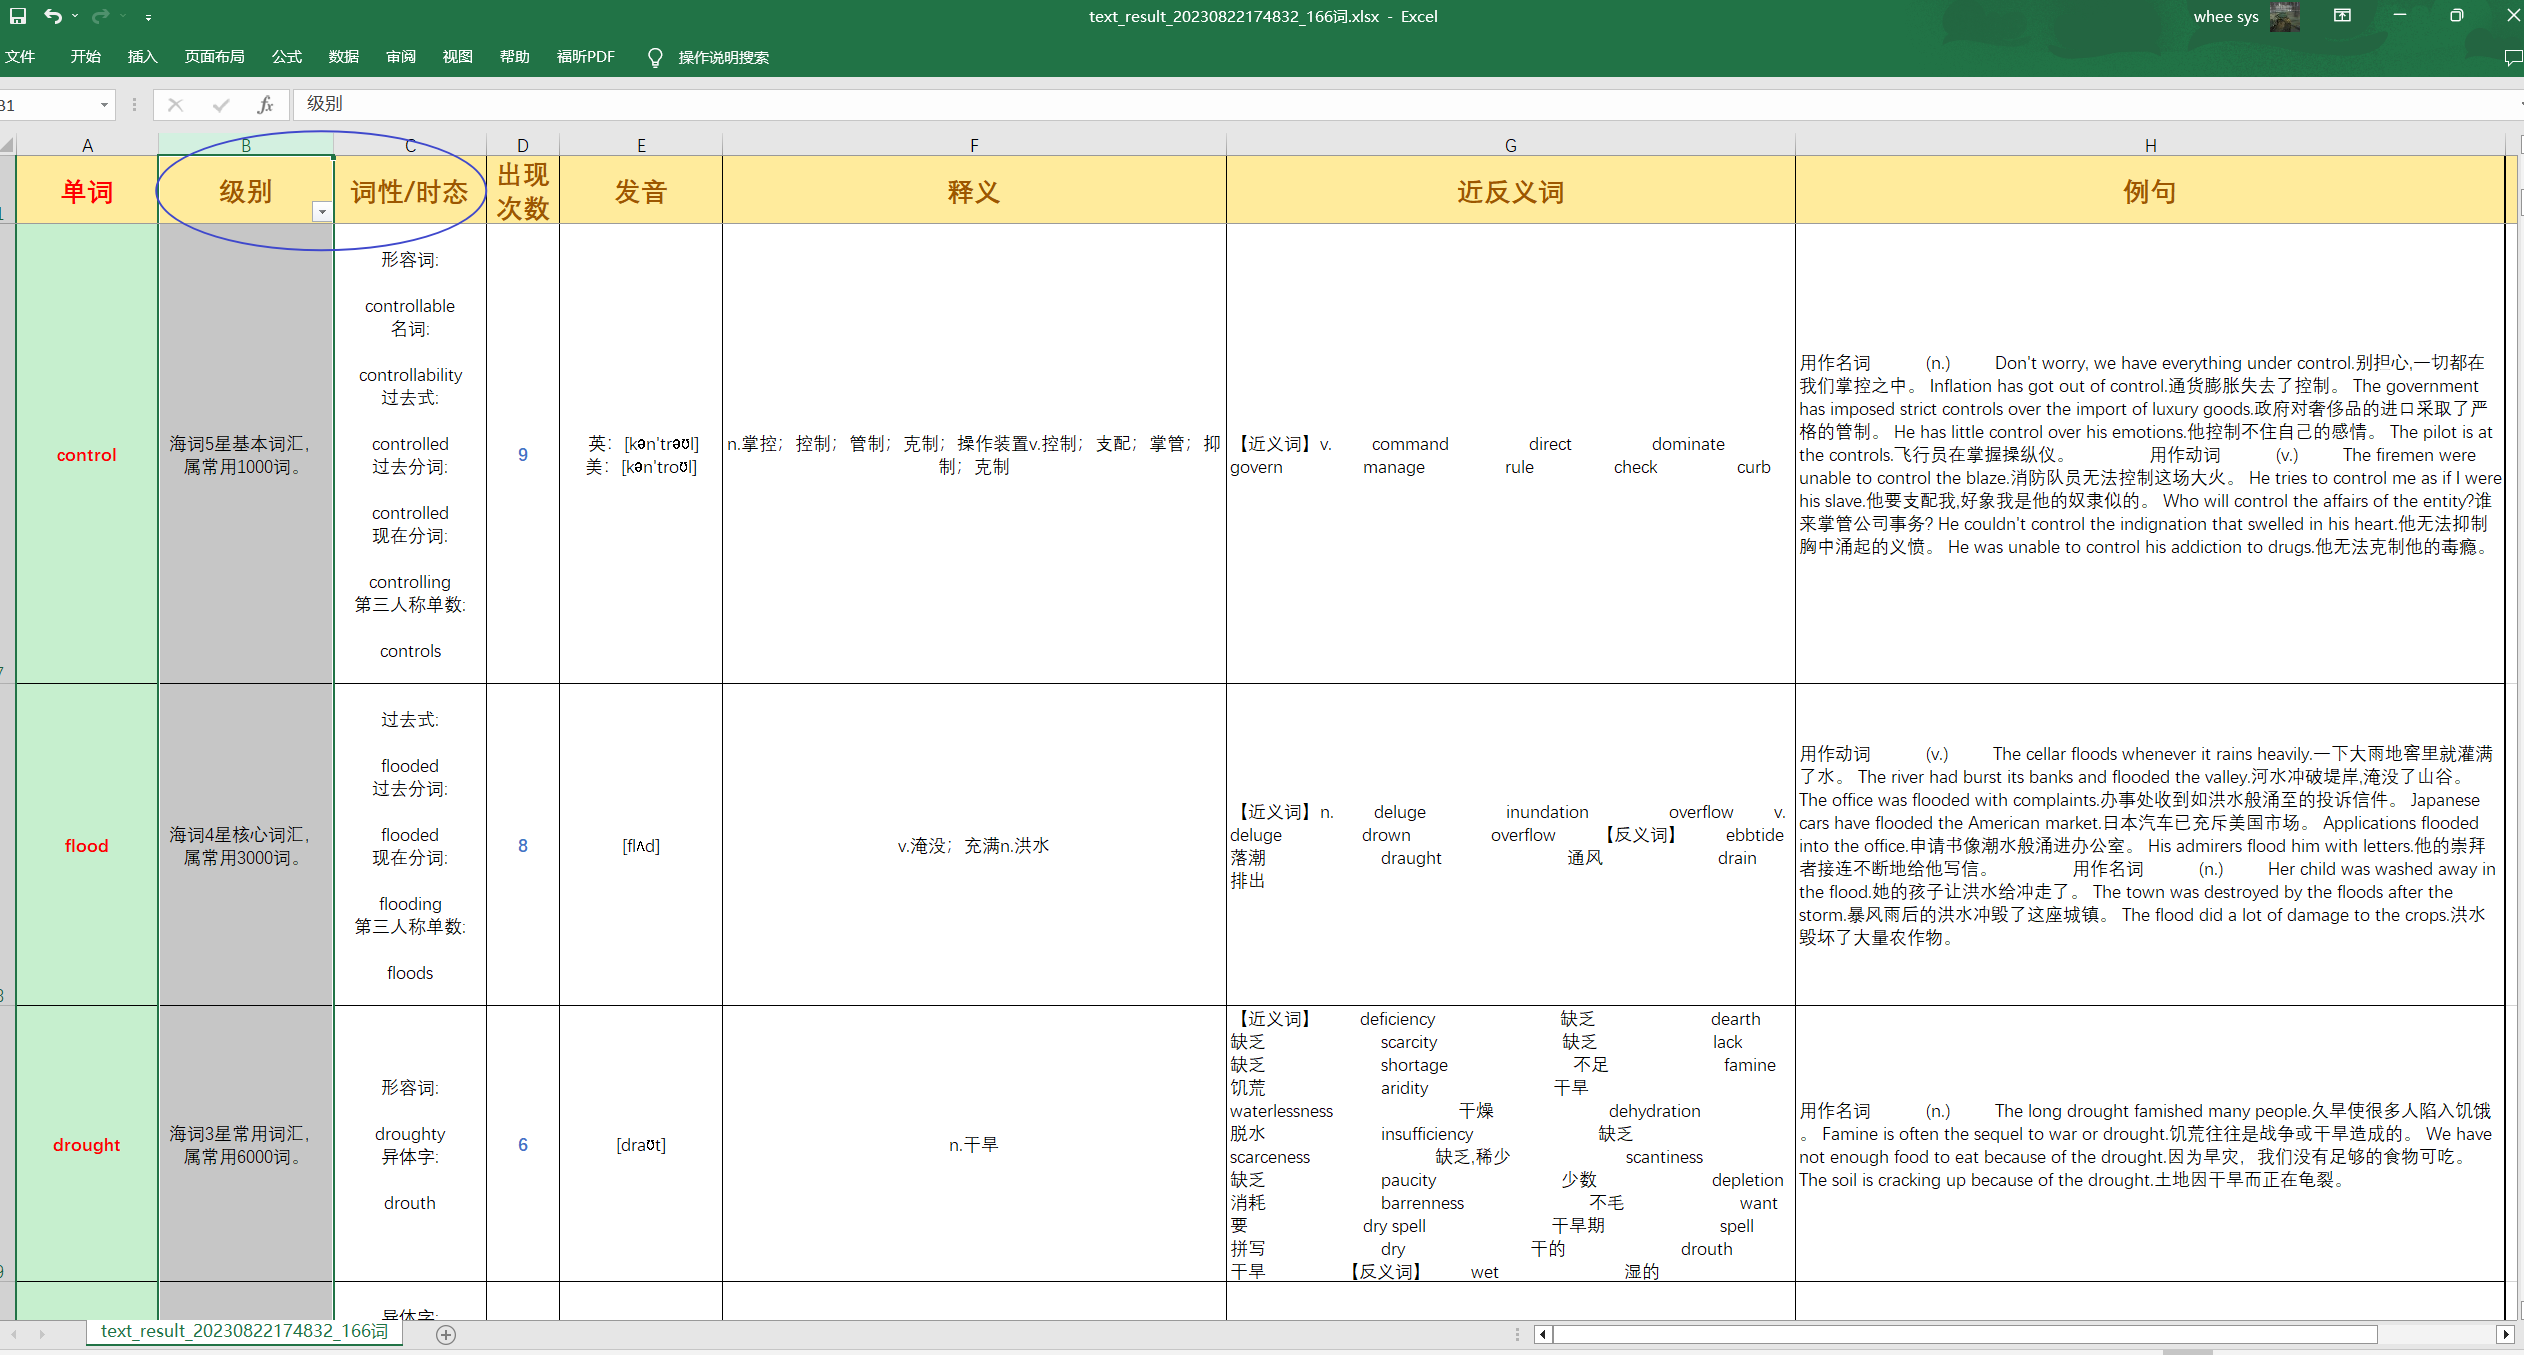Click the Save icon in quick access toolbar

[17, 16]
